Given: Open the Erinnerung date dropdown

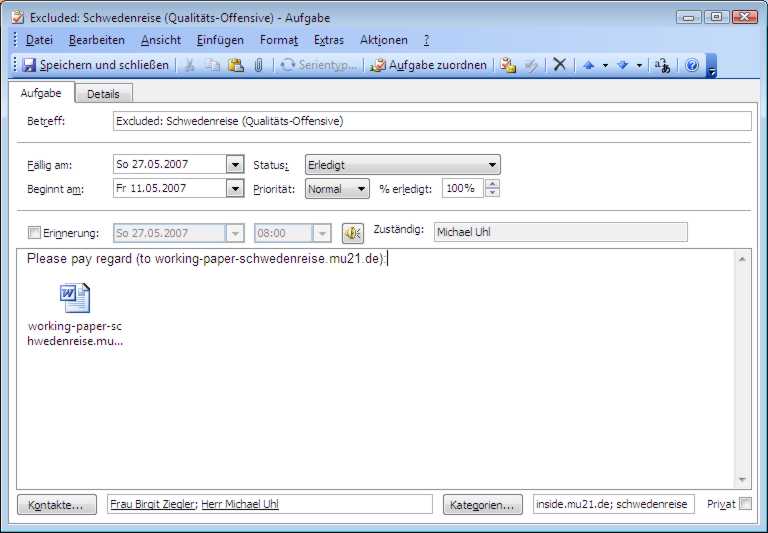Looking at the screenshot, I should coord(235,234).
